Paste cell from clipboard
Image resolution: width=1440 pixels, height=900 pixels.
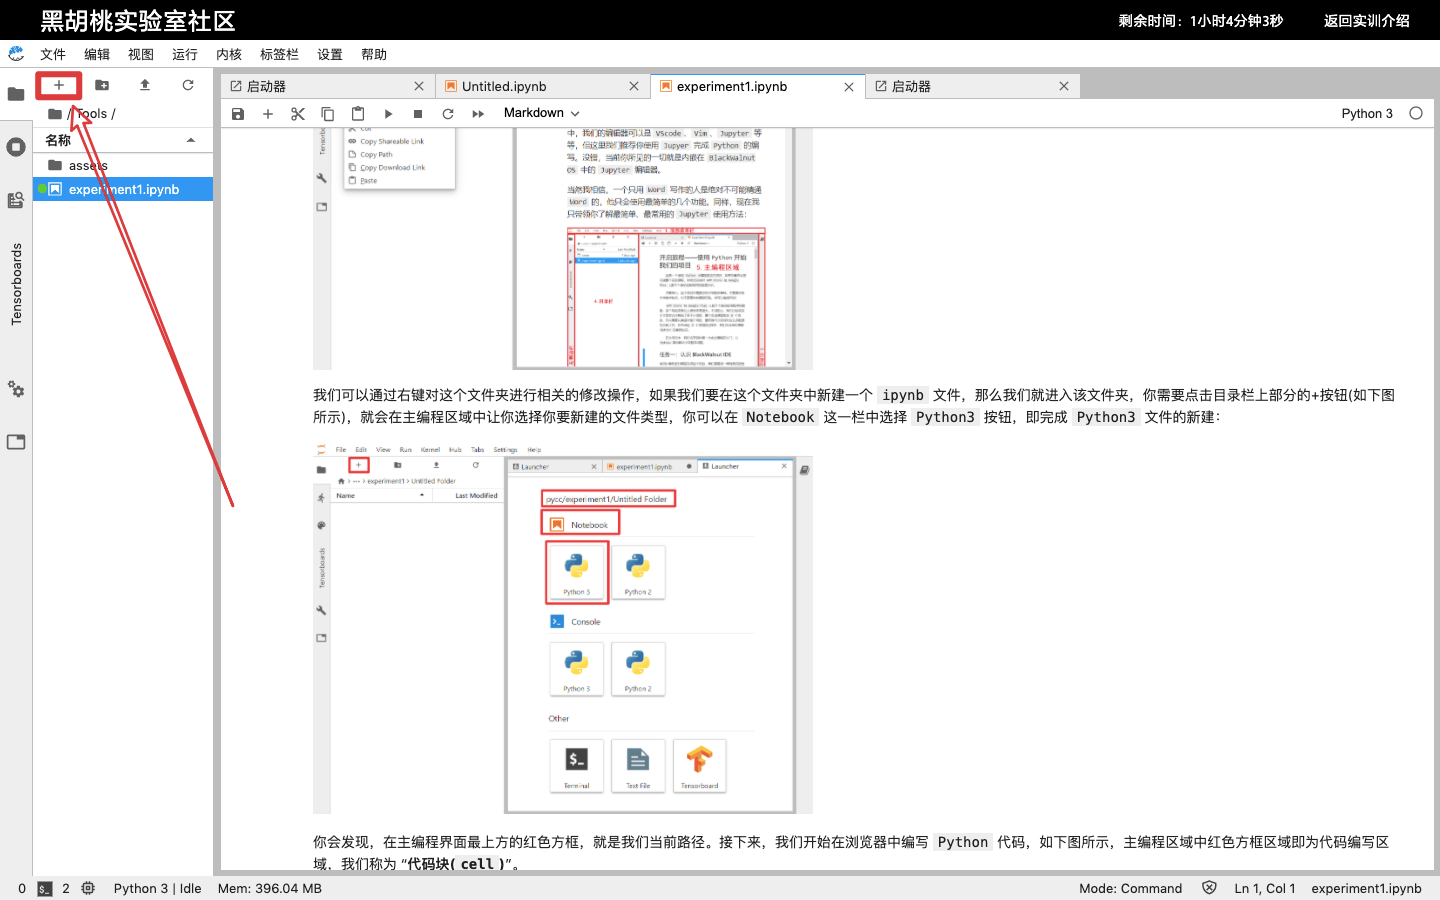(x=358, y=114)
